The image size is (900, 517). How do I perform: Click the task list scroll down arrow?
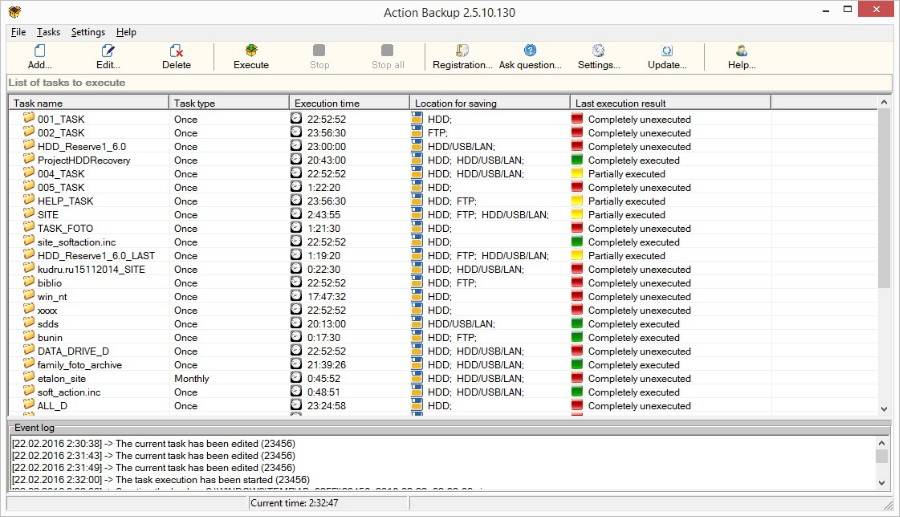(x=883, y=408)
